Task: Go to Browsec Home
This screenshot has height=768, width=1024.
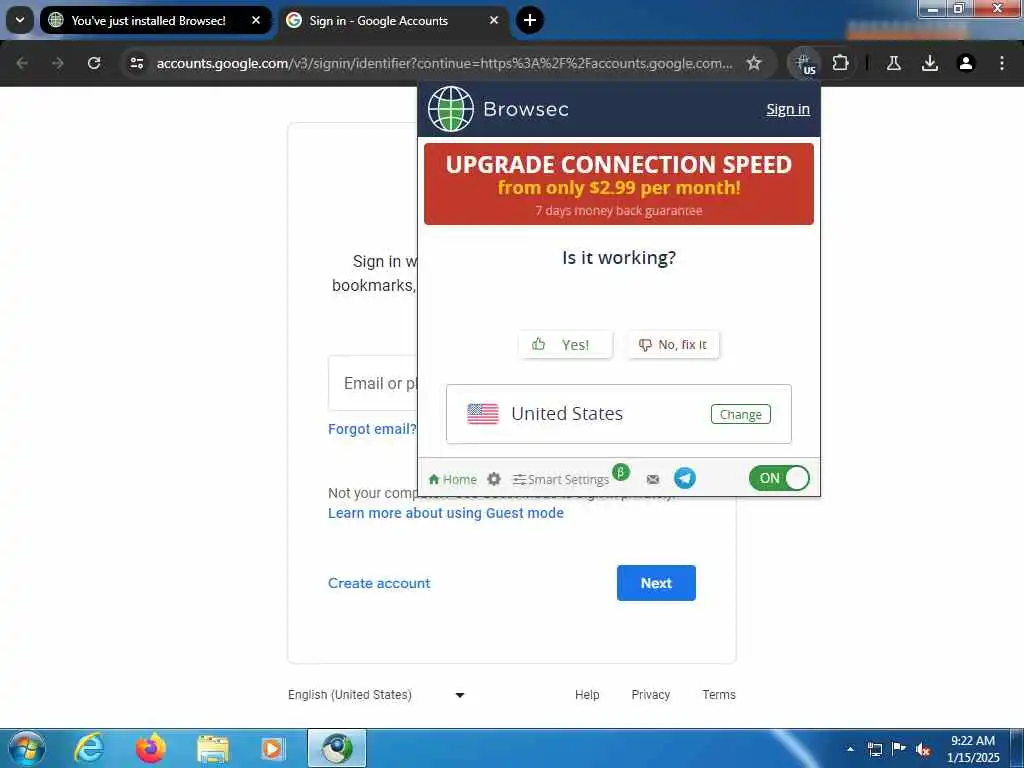Action: [453, 479]
